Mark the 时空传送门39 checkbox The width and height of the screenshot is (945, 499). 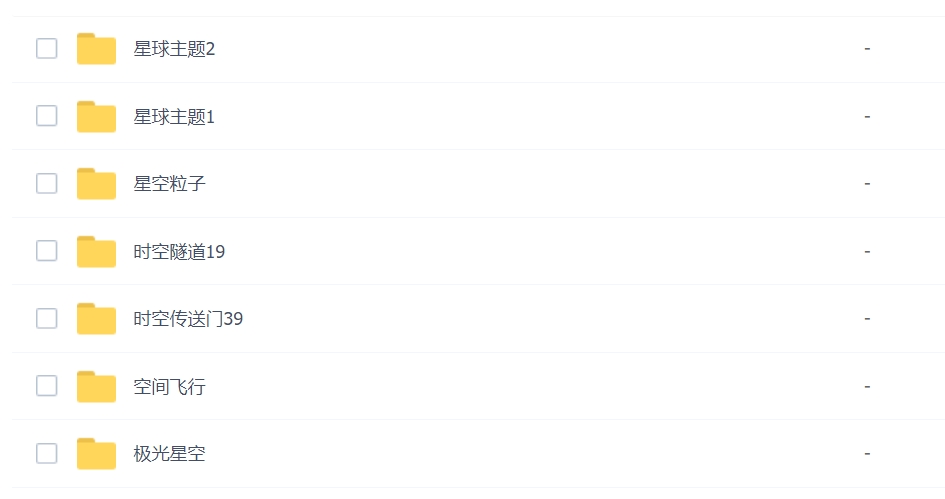point(47,318)
